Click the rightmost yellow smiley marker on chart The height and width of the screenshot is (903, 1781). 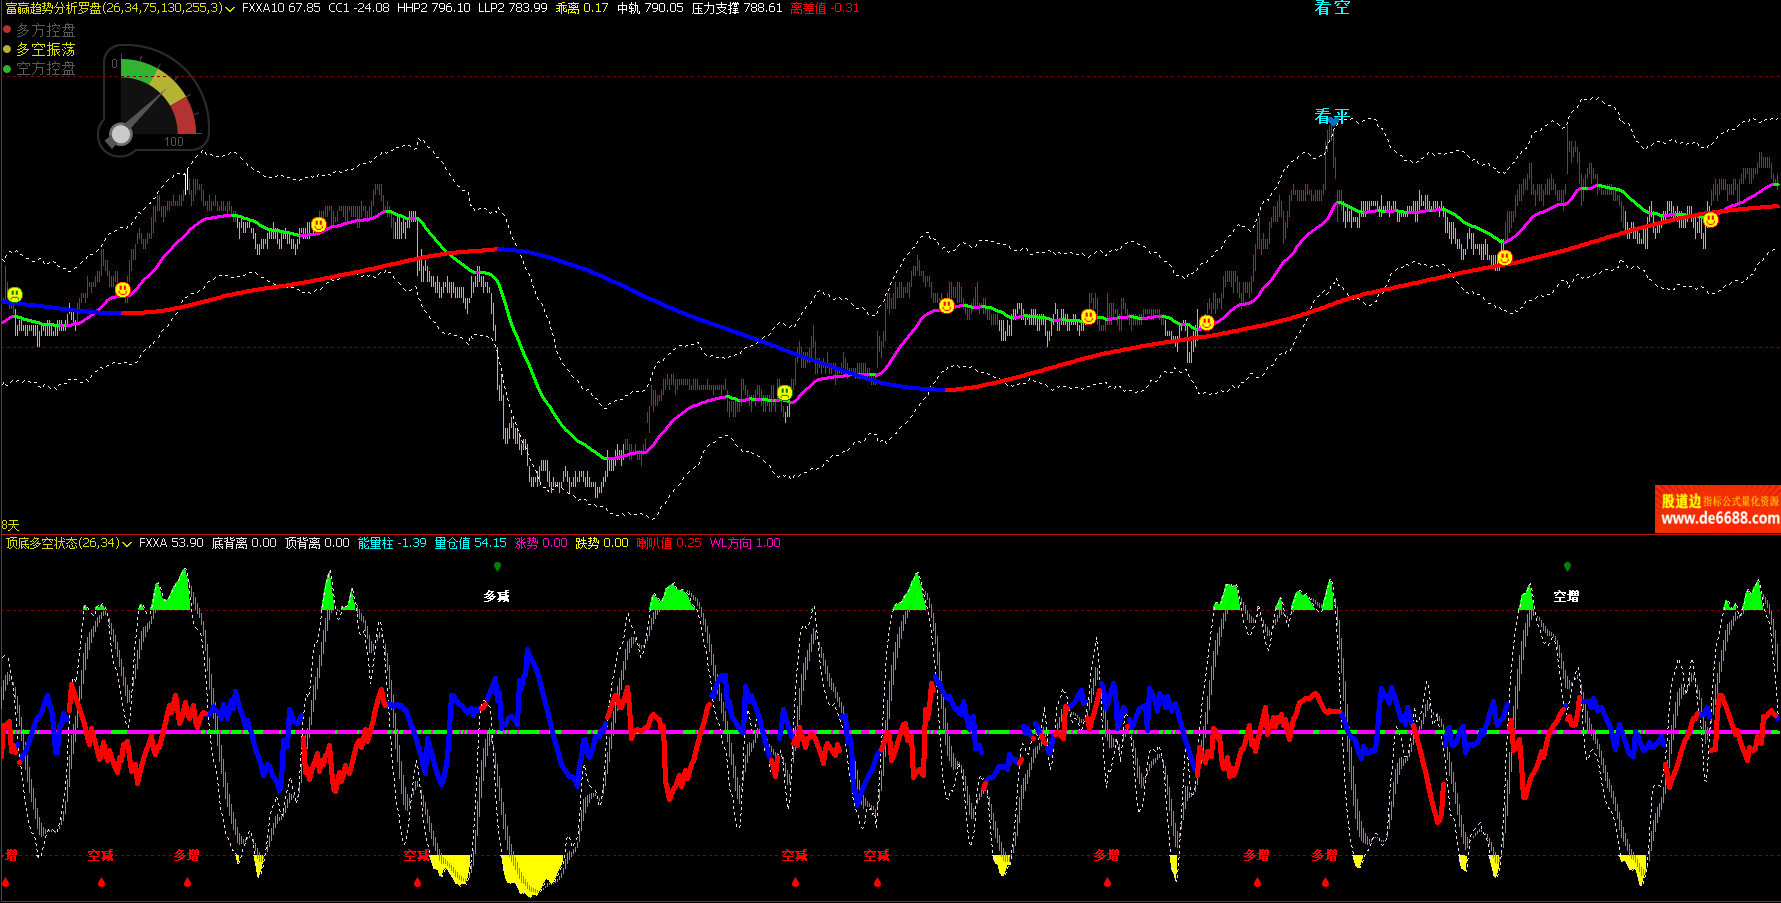point(1711,220)
